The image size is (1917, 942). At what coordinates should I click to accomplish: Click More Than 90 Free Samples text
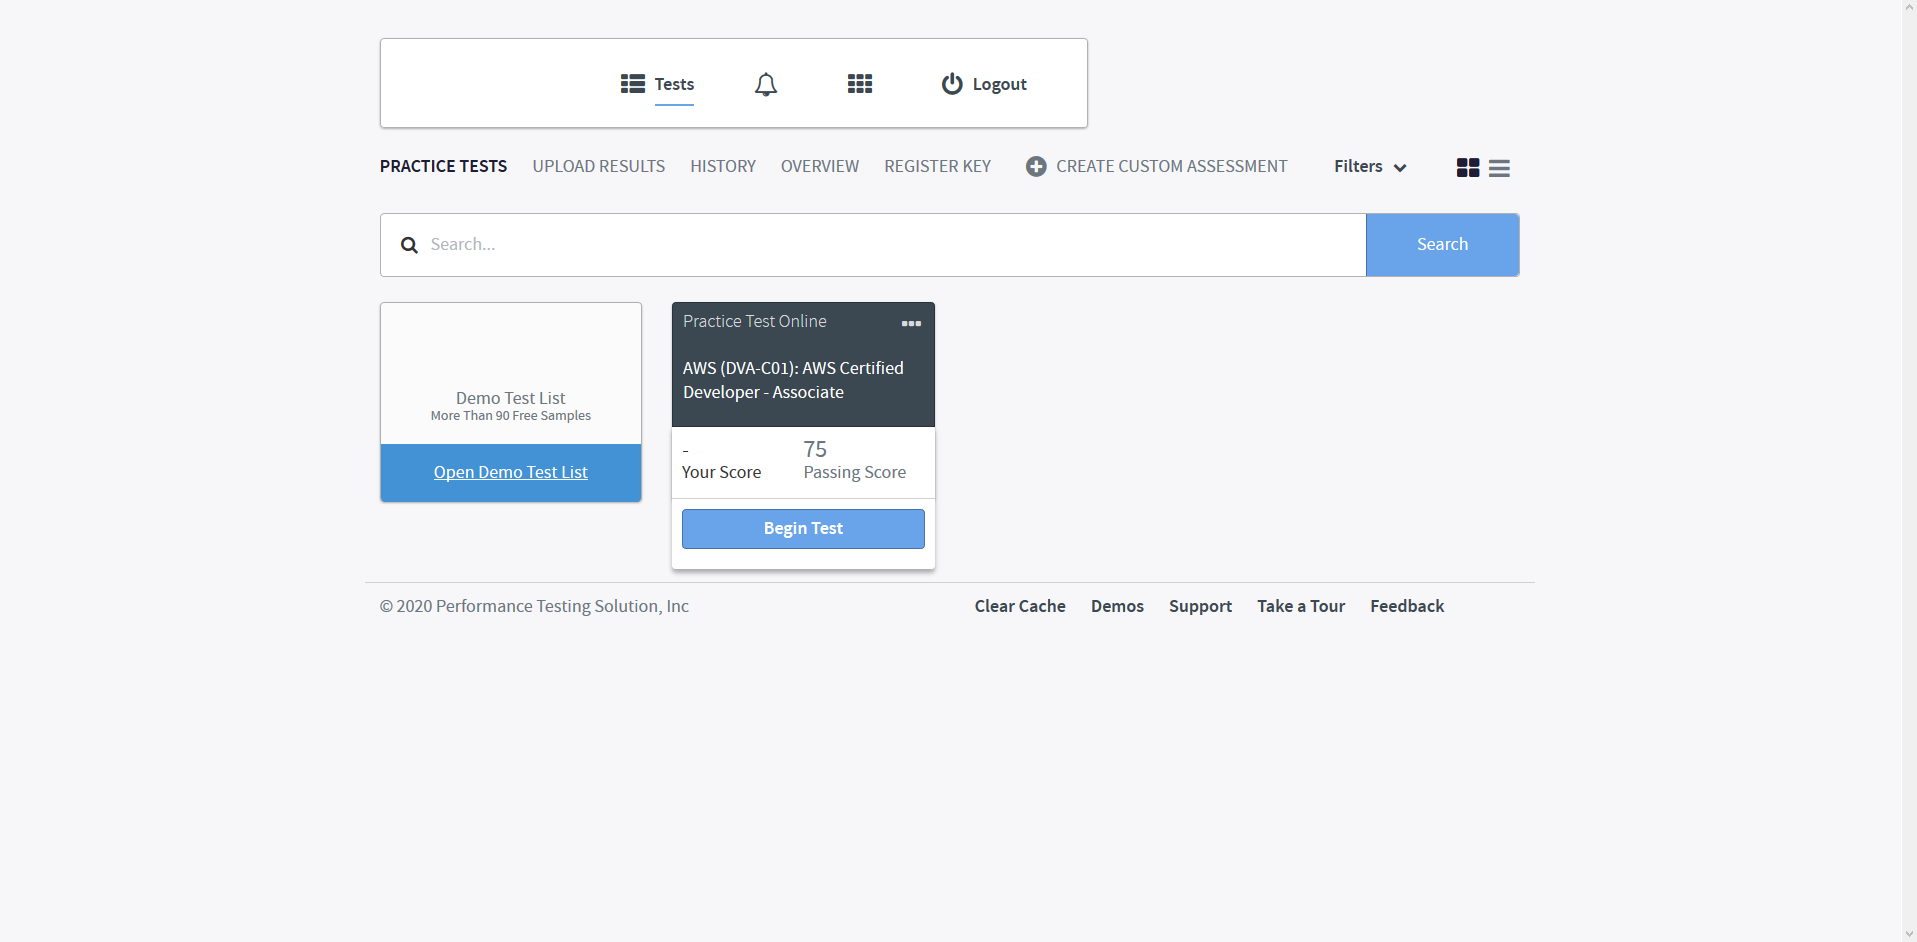click(x=510, y=416)
